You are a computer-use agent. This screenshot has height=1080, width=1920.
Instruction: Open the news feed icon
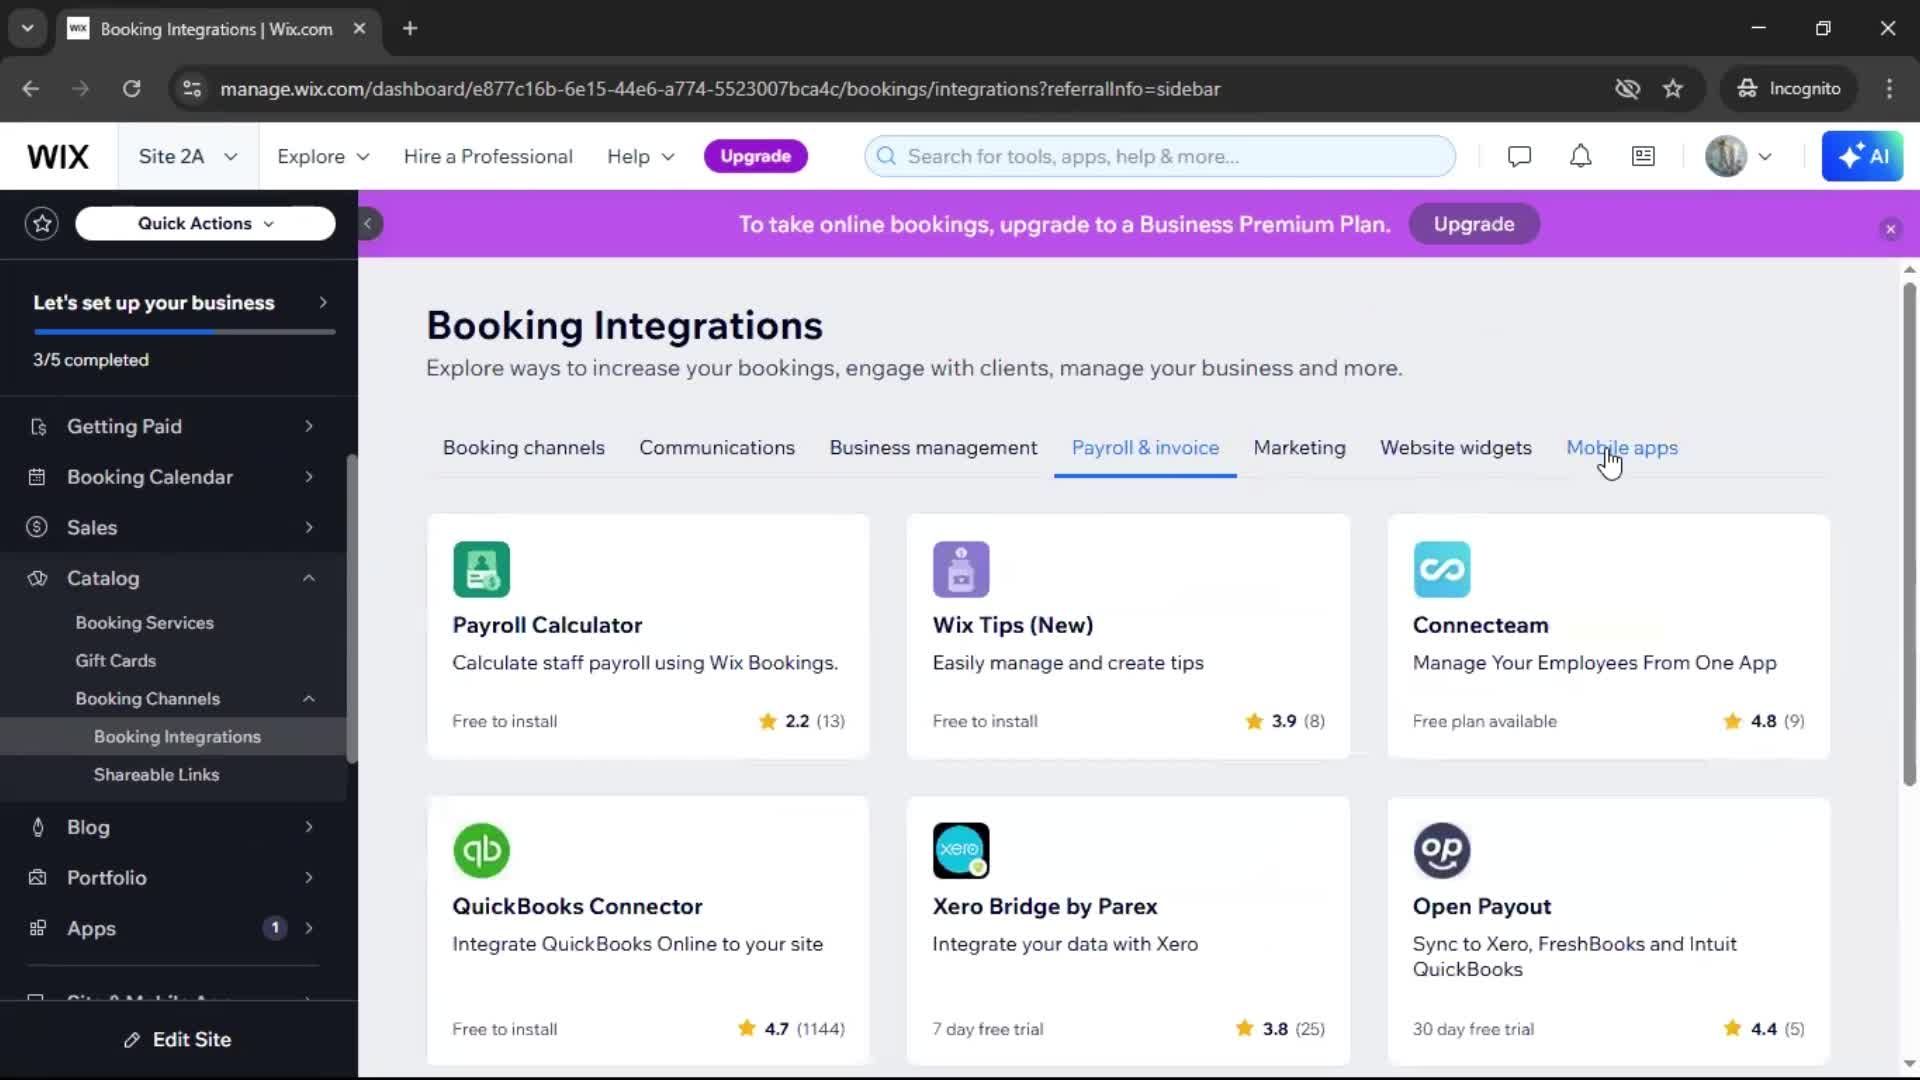click(x=1643, y=156)
